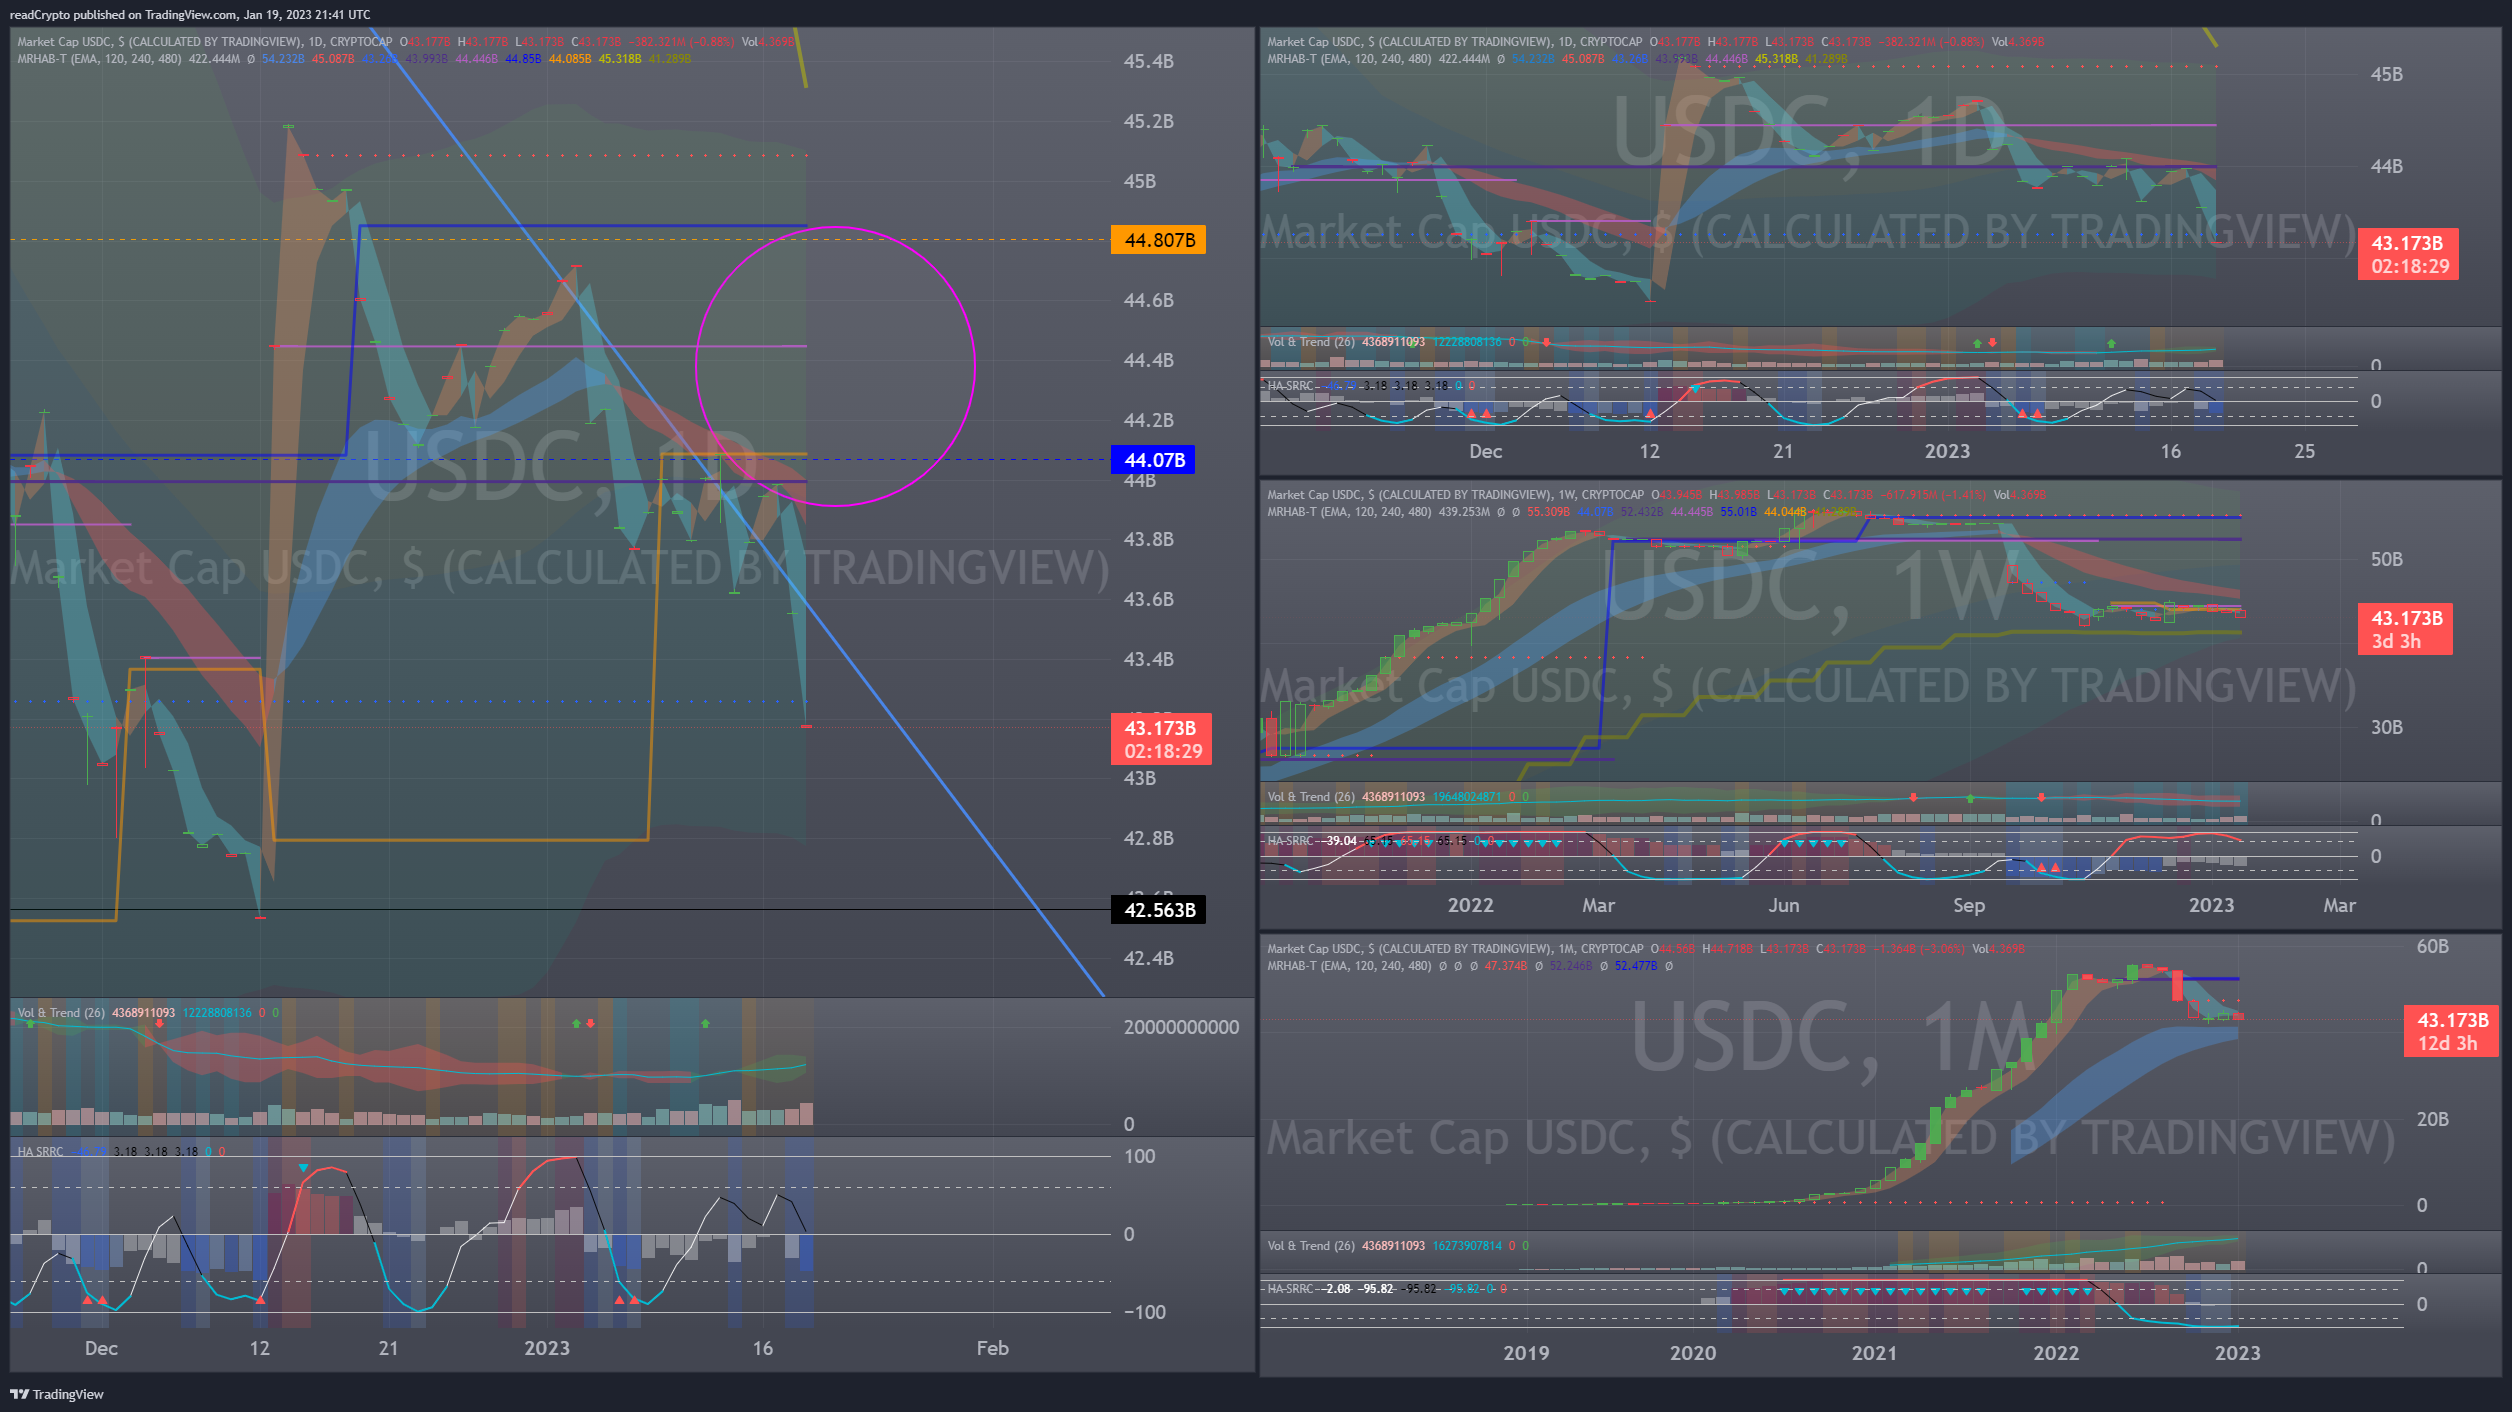The height and width of the screenshot is (1412, 2512).
Task: Click the readCrypto published header text
Action: (190, 15)
